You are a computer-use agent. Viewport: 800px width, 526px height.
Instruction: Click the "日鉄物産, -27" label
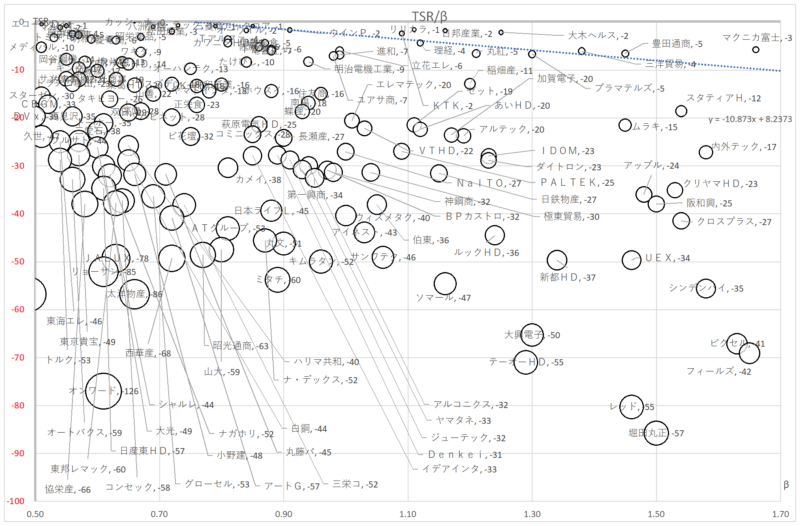568,199
